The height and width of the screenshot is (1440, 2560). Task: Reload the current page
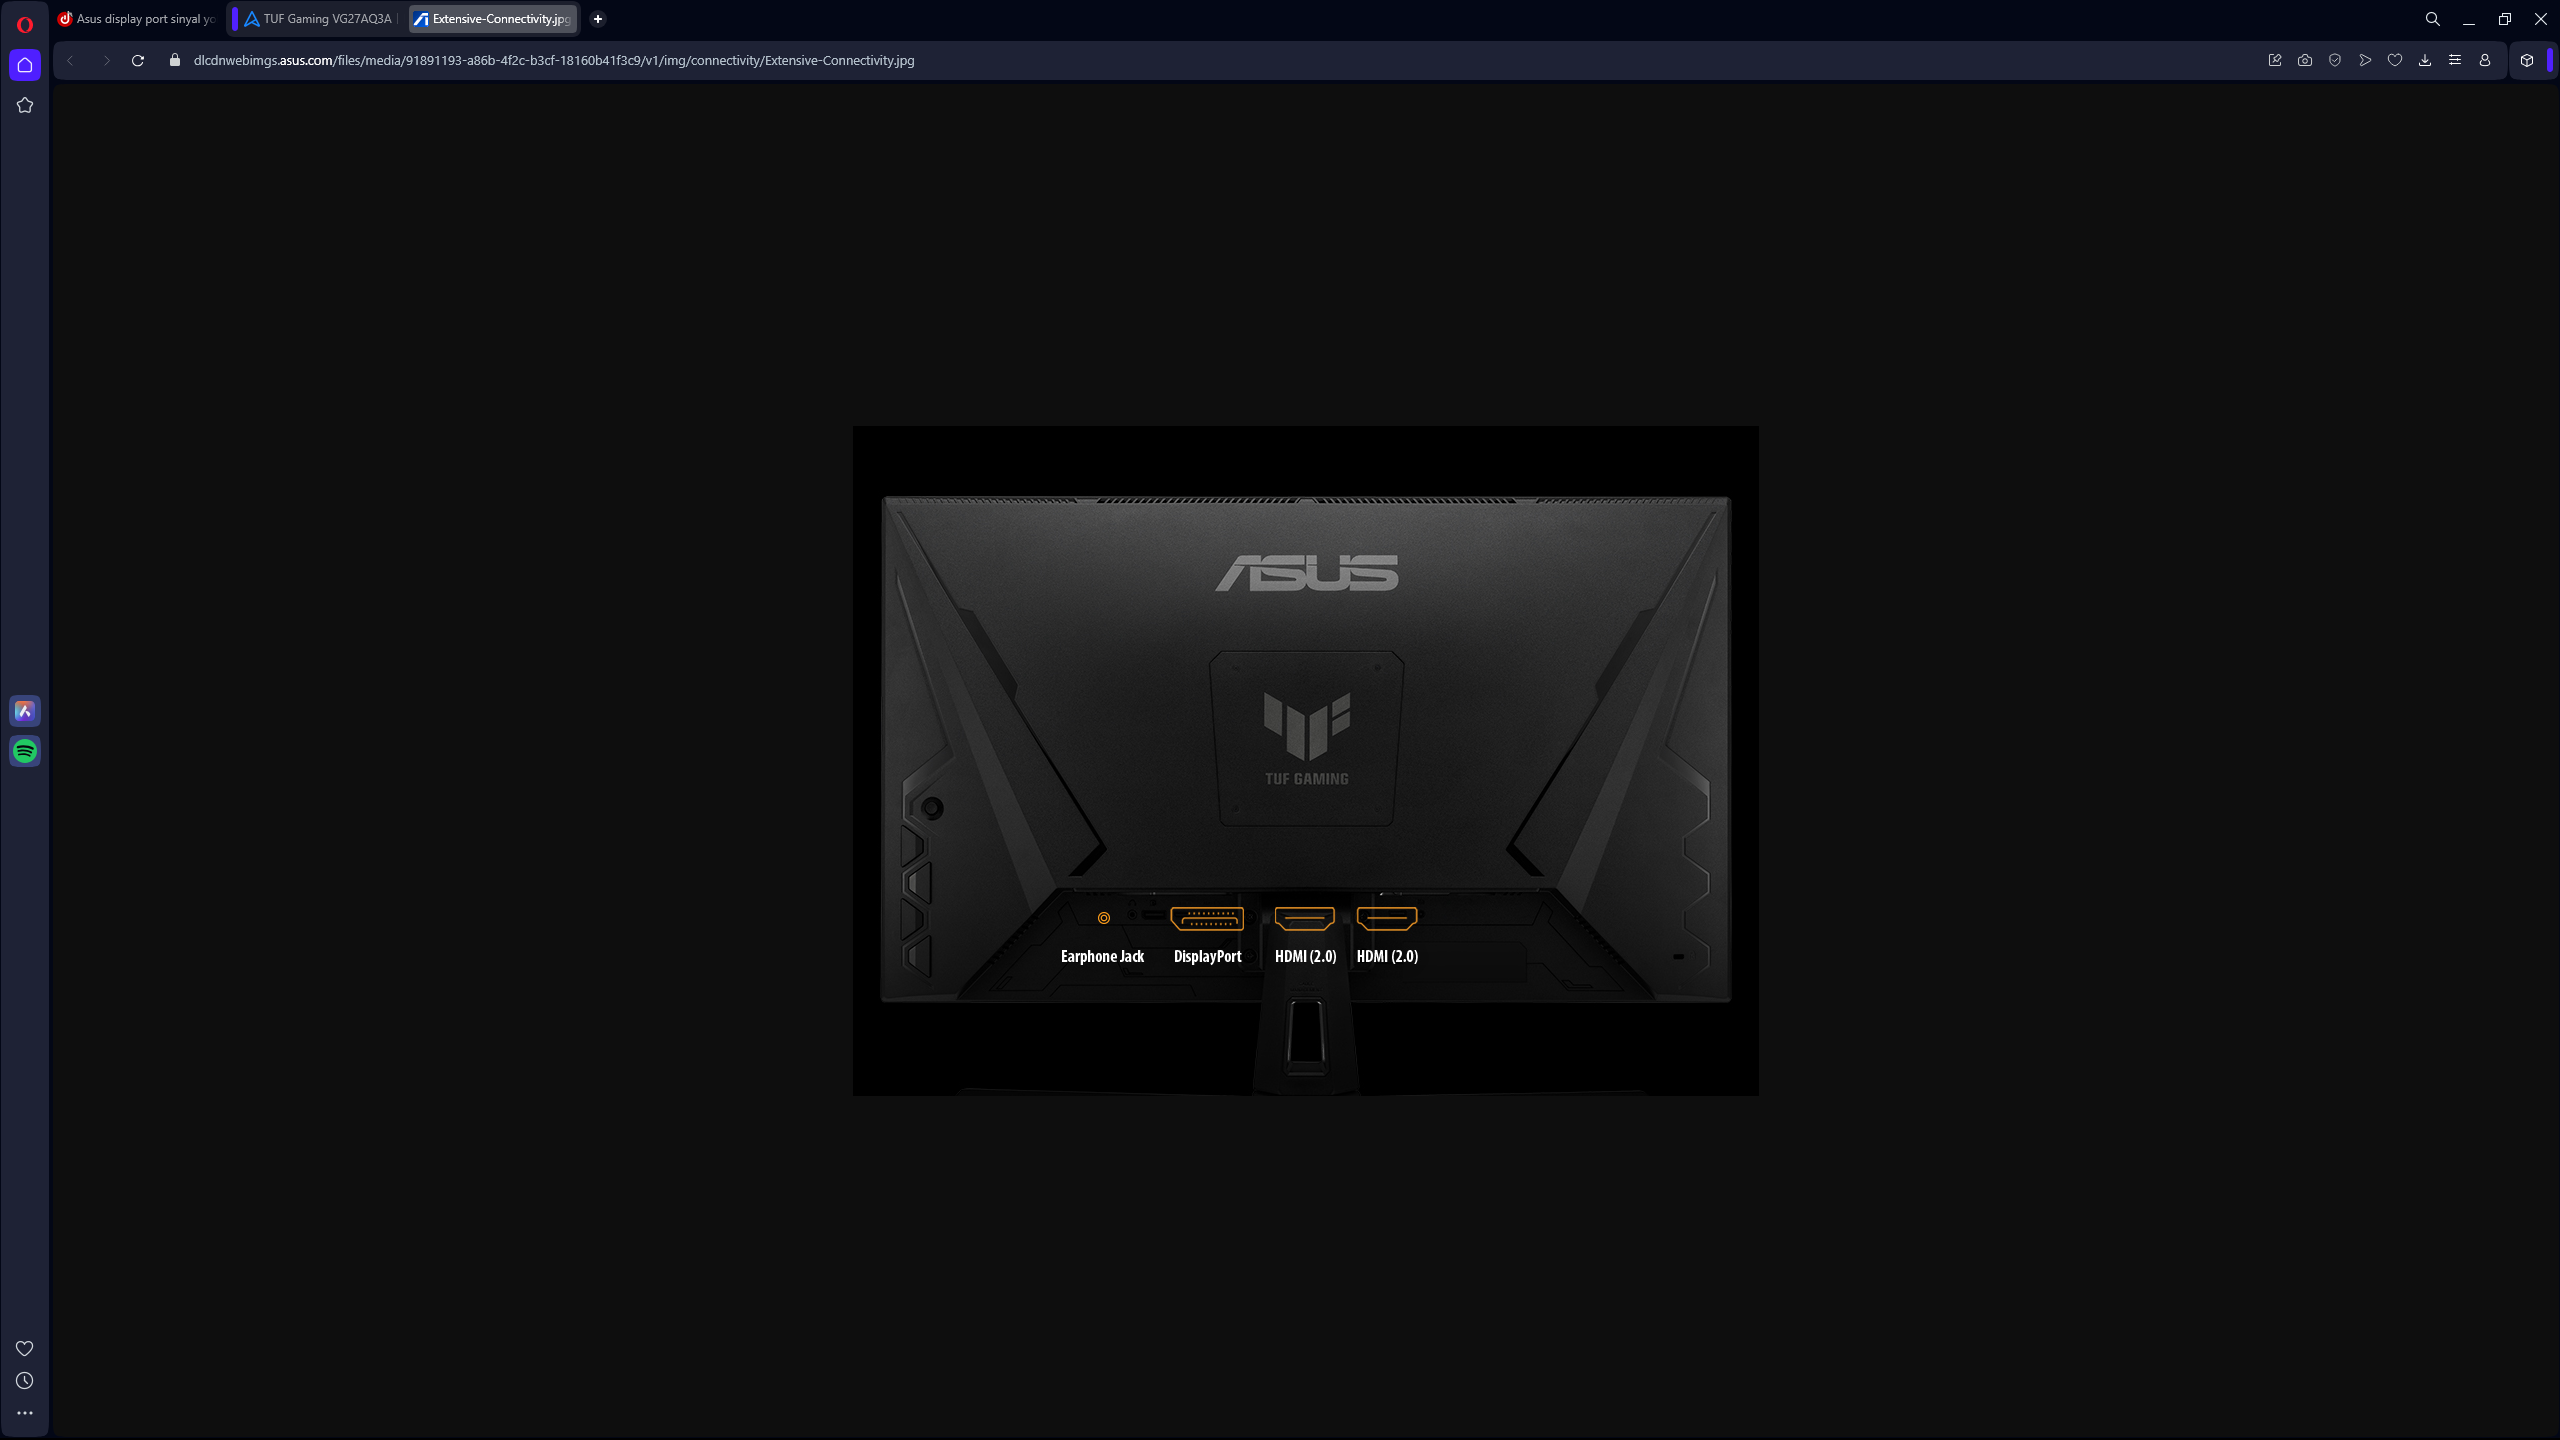(138, 60)
